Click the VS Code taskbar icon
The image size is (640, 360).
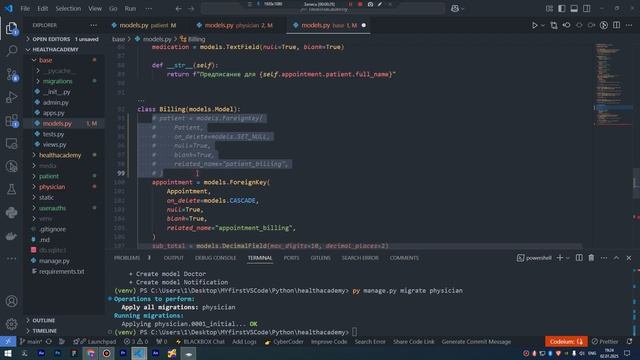point(139,353)
